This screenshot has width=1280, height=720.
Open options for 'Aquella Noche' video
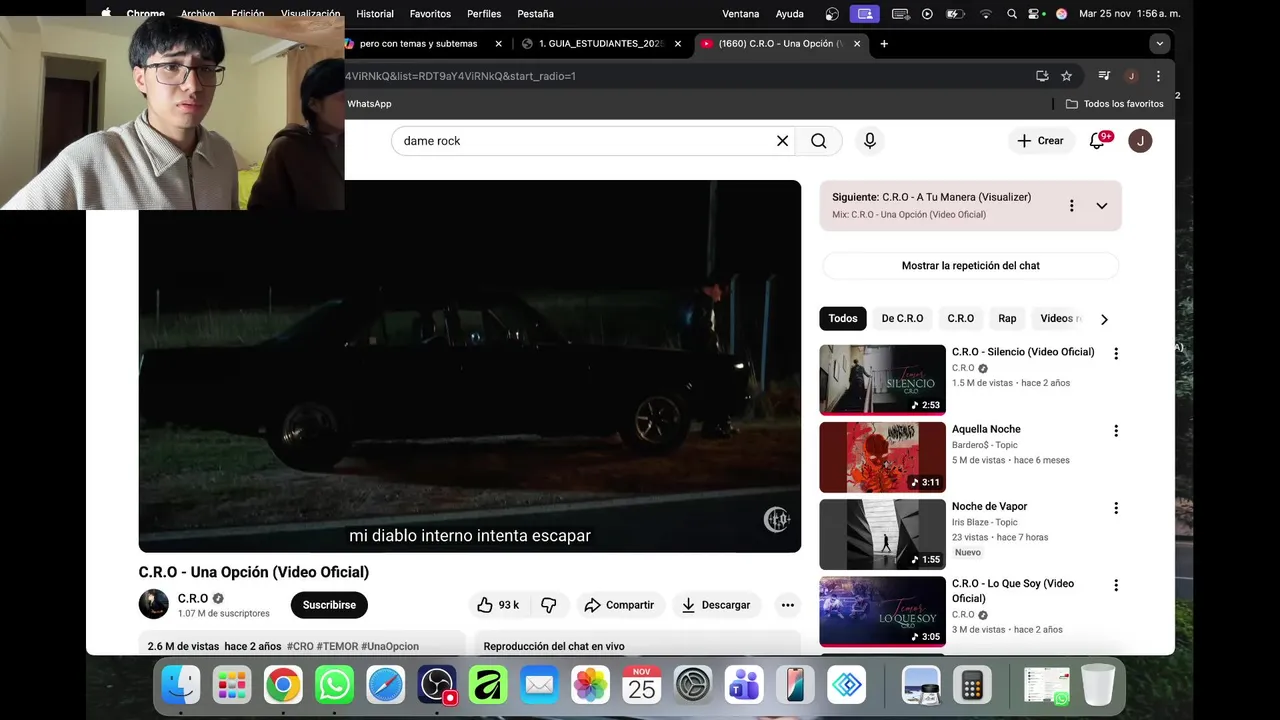click(x=1116, y=431)
